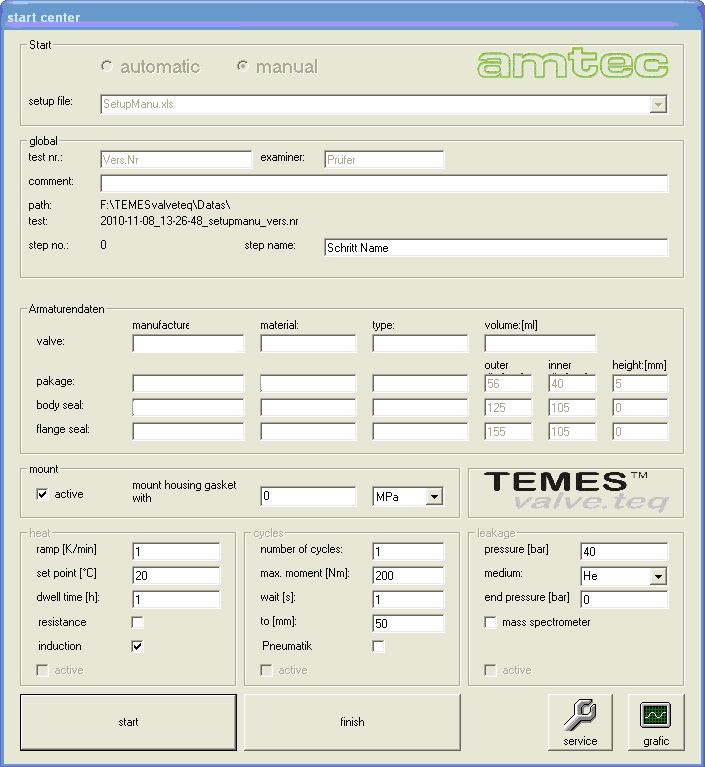The height and width of the screenshot is (767, 705).
Task: Focus the test nr. field
Action: (x=176, y=159)
